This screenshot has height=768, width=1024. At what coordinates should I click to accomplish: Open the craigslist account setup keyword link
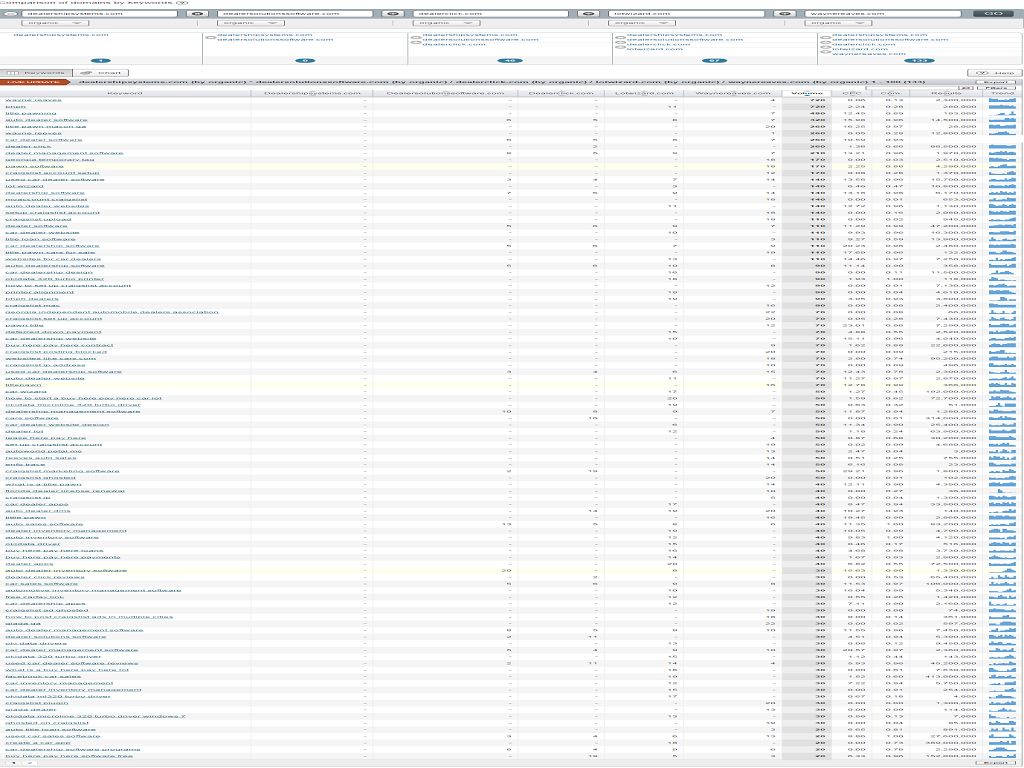pos(52,172)
